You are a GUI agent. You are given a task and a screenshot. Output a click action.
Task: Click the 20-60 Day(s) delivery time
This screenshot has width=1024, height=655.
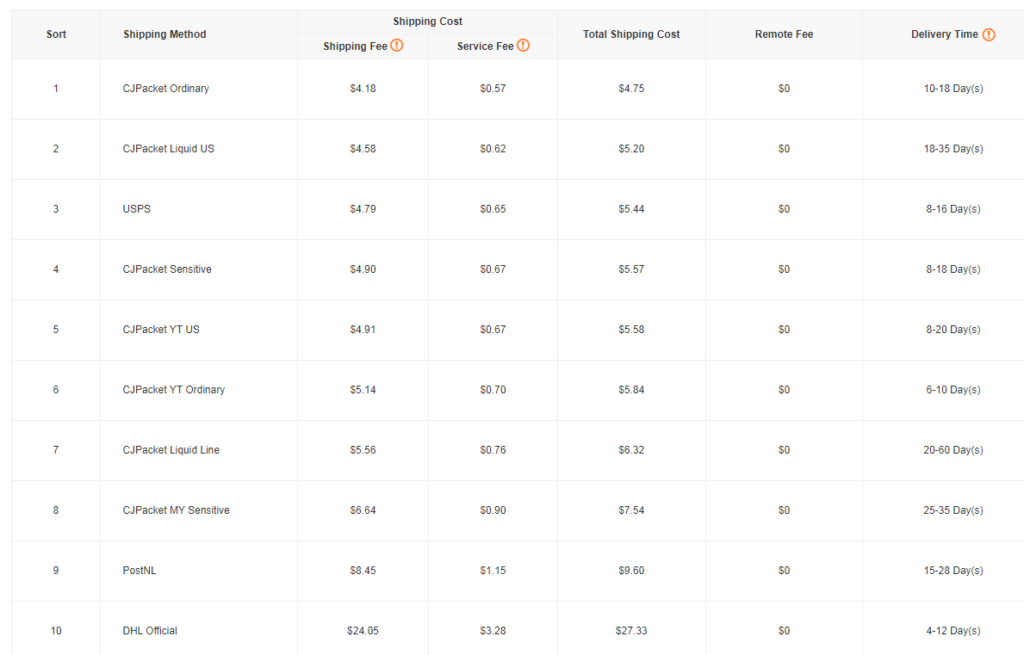point(953,450)
